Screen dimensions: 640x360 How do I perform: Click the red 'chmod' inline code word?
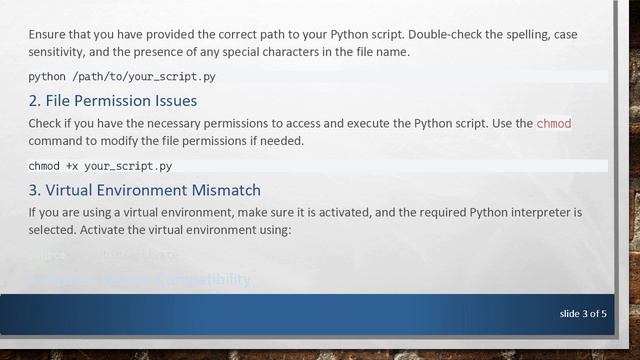[x=554, y=123]
